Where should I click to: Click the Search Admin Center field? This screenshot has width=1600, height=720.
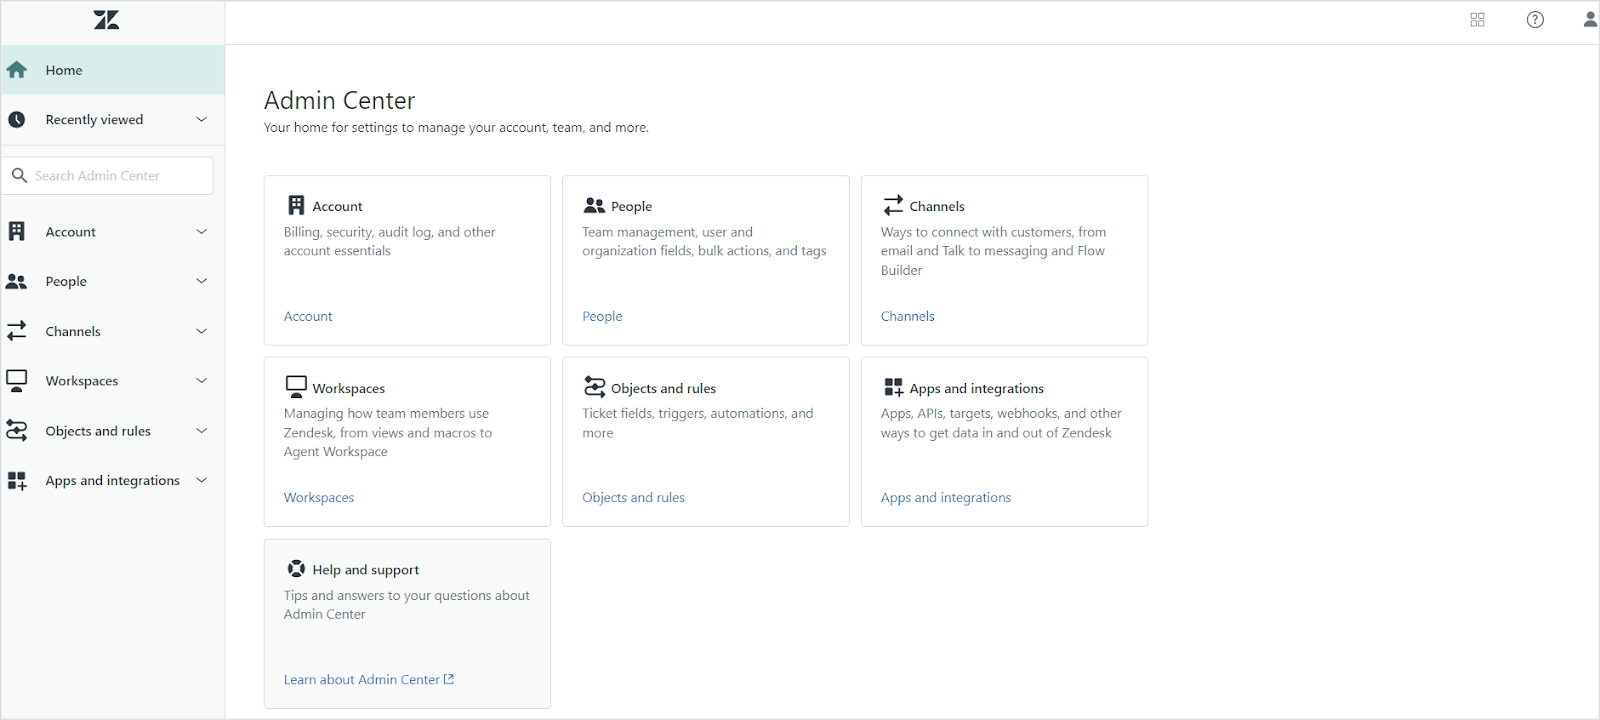point(120,176)
